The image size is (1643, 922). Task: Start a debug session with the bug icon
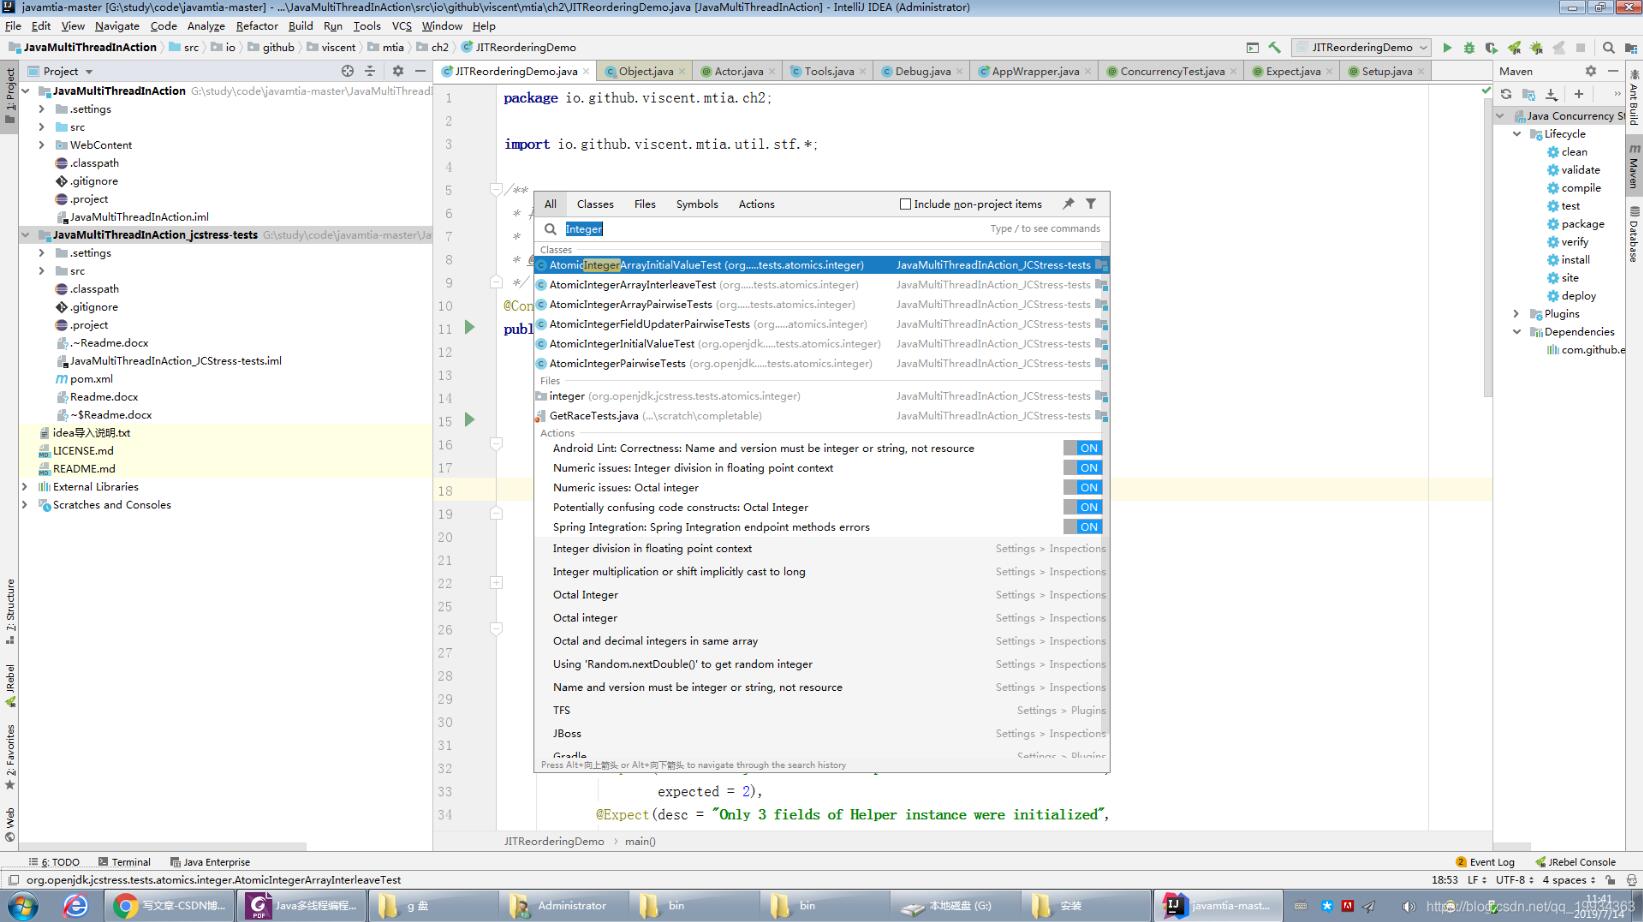(1469, 47)
